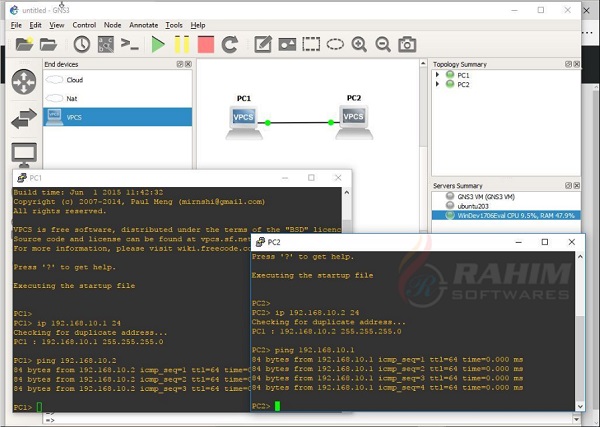600x427 pixels.
Task: Select PC2 entry in Topology Summary
Action: point(463,85)
